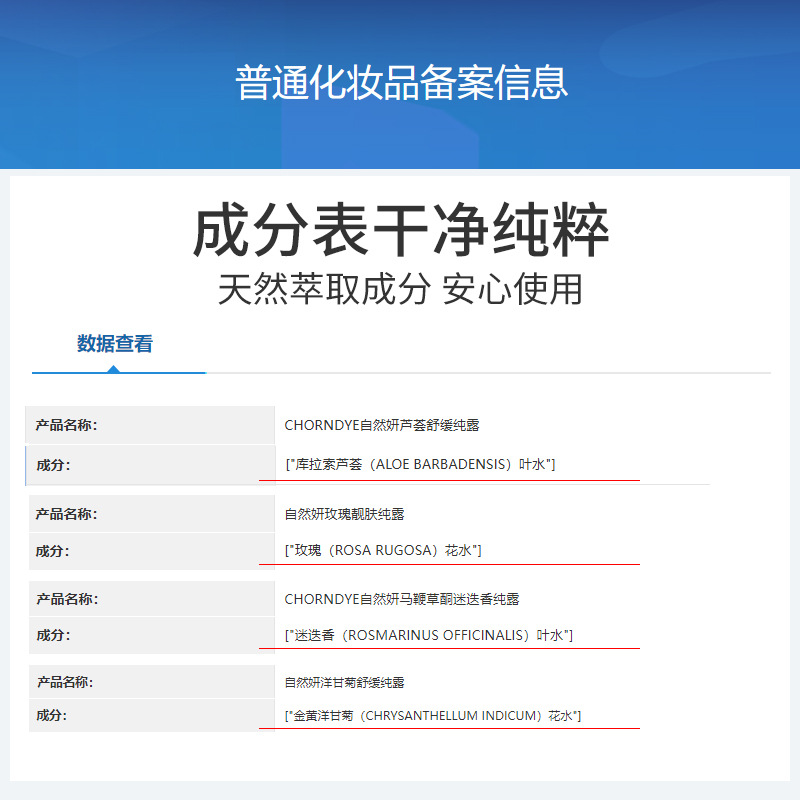
Task: Click 成分 label beside the ALOE BARBADENSIS value
Action: [53, 465]
